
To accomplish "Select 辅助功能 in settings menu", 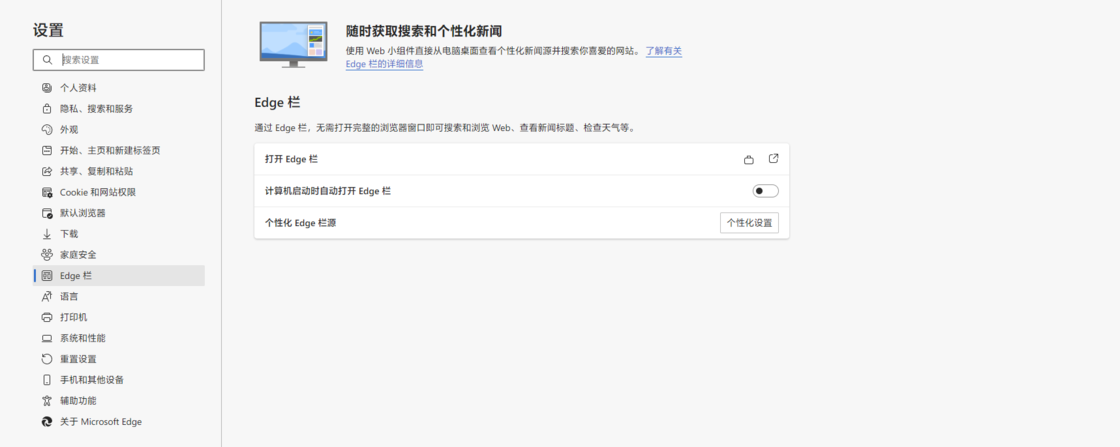I will pos(78,401).
